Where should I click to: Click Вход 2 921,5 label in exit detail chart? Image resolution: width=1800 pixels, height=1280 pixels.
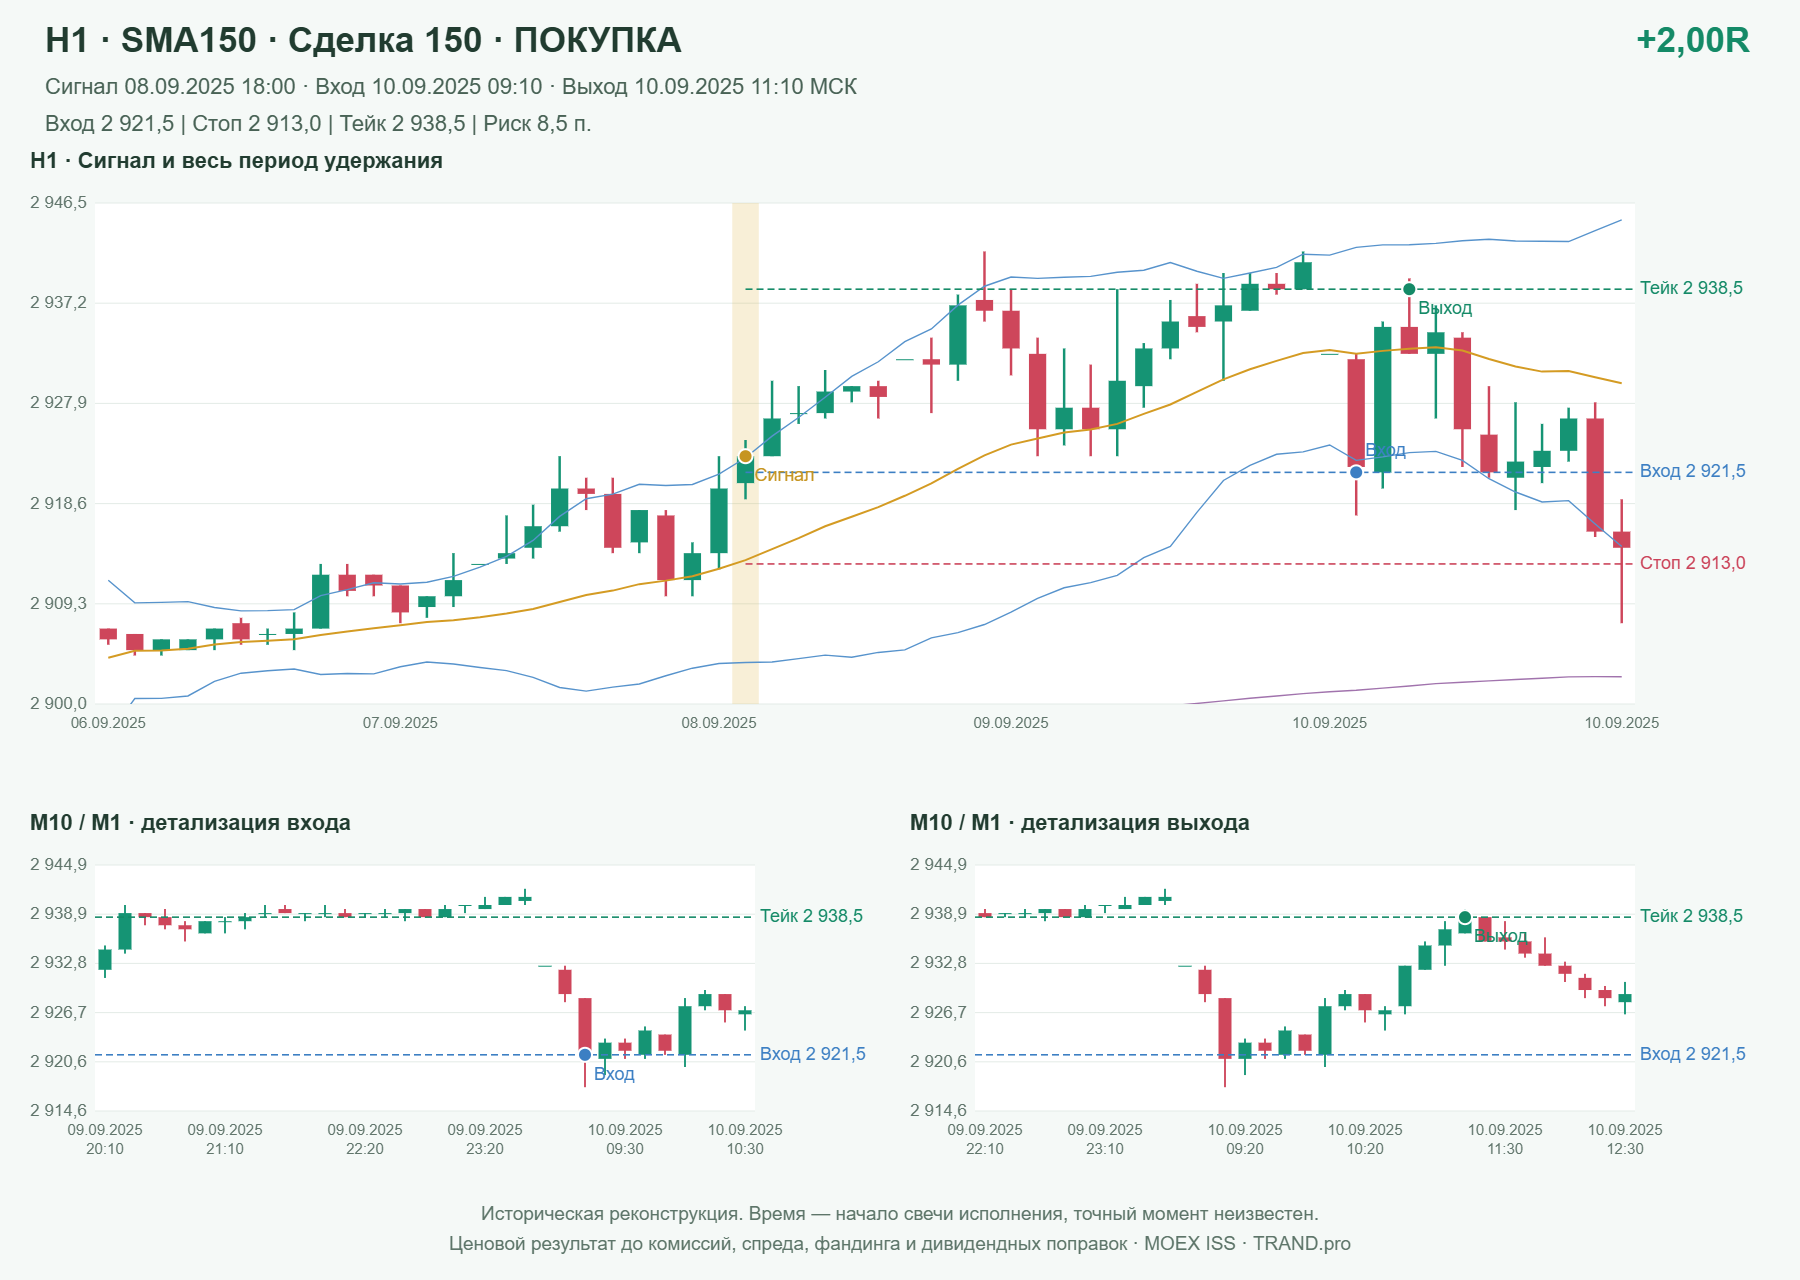pyautogui.click(x=1693, y=1054)
